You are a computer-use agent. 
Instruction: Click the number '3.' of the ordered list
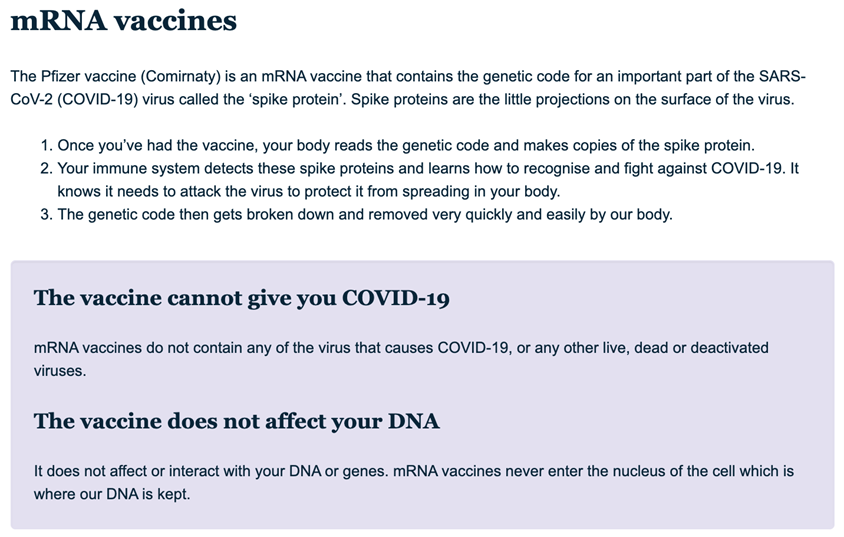coord(46,214)
